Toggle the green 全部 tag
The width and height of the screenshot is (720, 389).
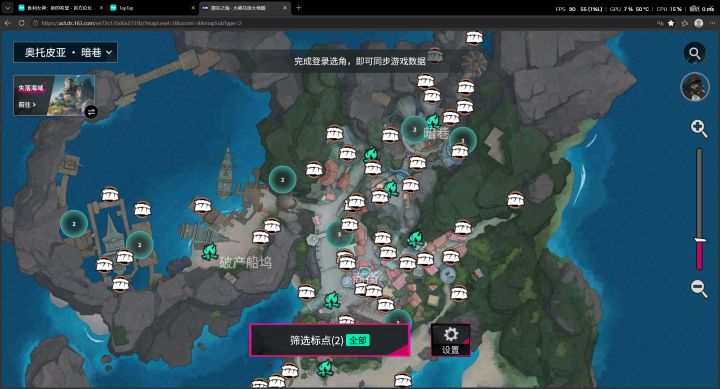pyautogui.click(x=358, y=340)
